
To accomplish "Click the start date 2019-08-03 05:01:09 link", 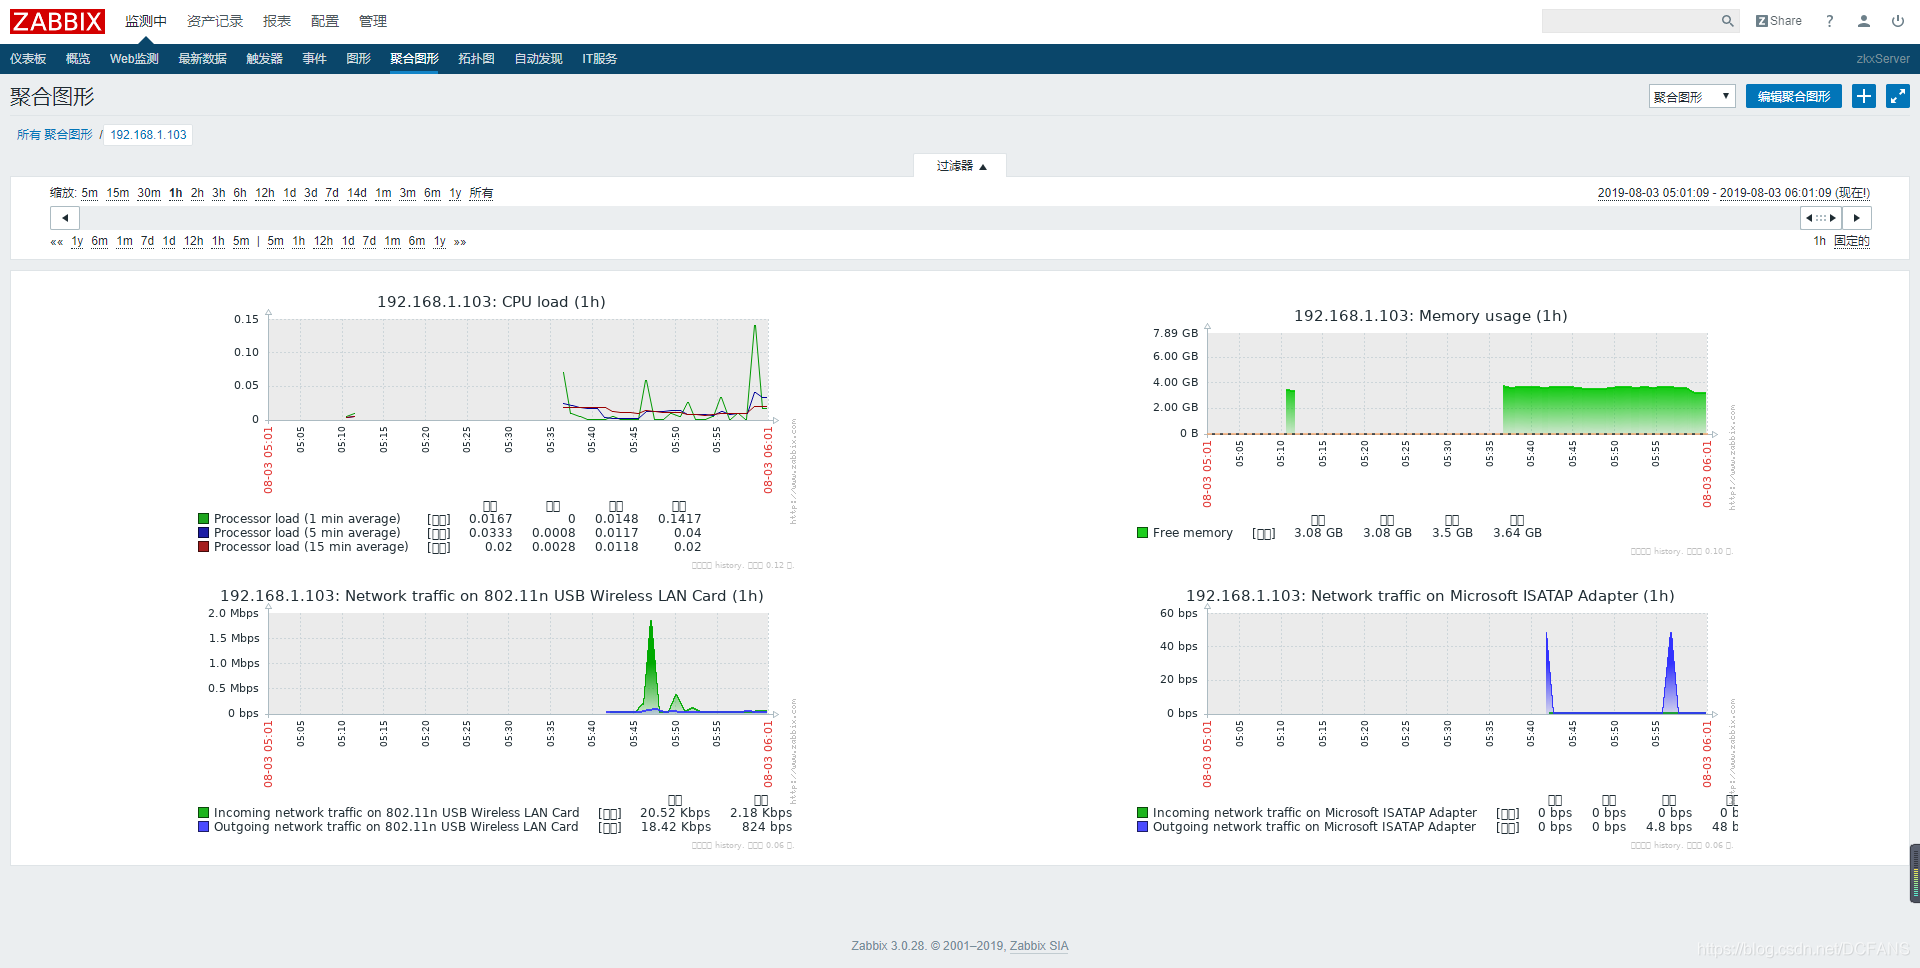I will click(1653, 193).
